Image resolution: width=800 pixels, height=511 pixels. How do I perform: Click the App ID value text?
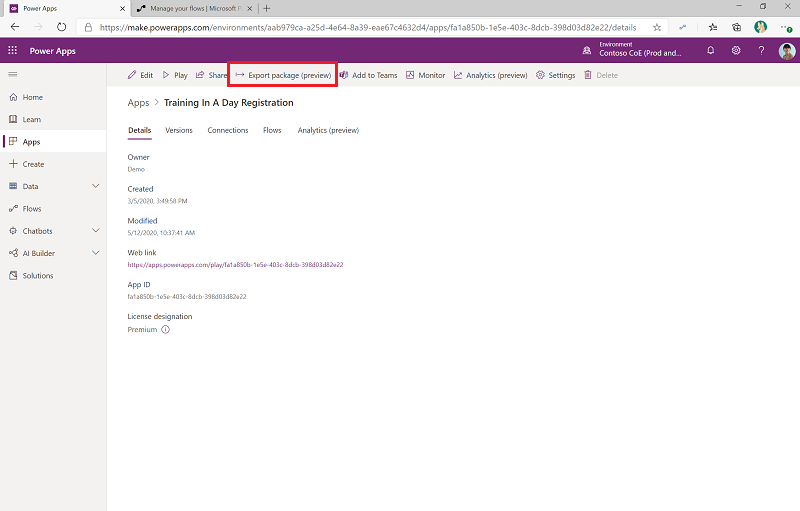(187, 296)
